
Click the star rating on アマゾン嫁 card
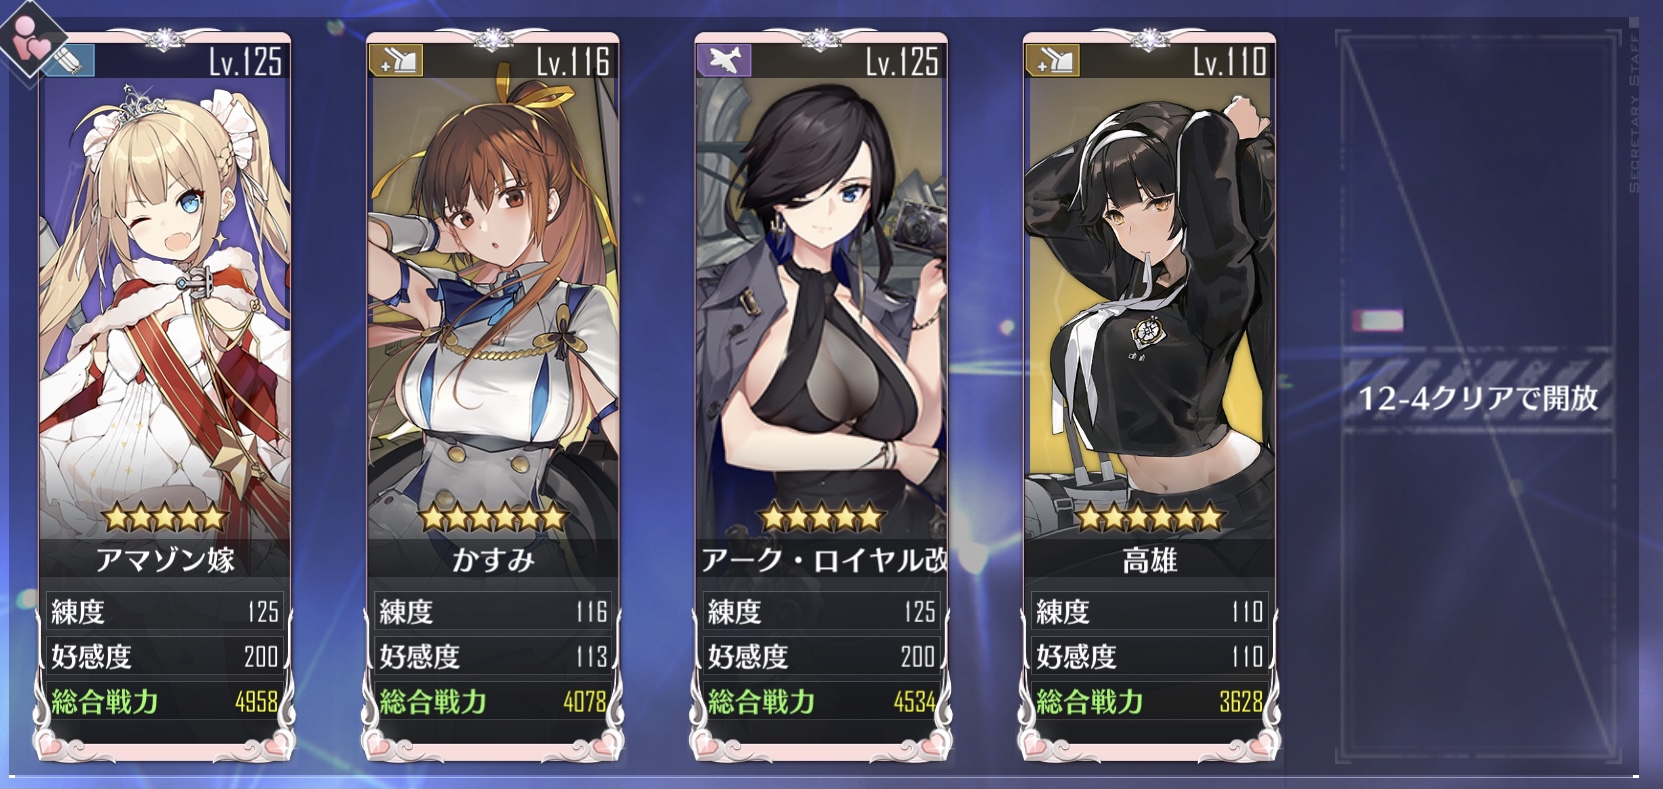[165, 518]
